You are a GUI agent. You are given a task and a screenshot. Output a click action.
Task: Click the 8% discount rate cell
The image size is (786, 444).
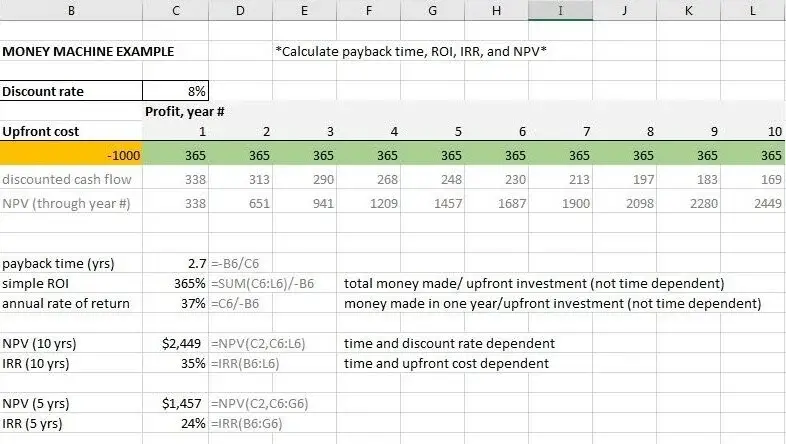(x=177, y=91)
